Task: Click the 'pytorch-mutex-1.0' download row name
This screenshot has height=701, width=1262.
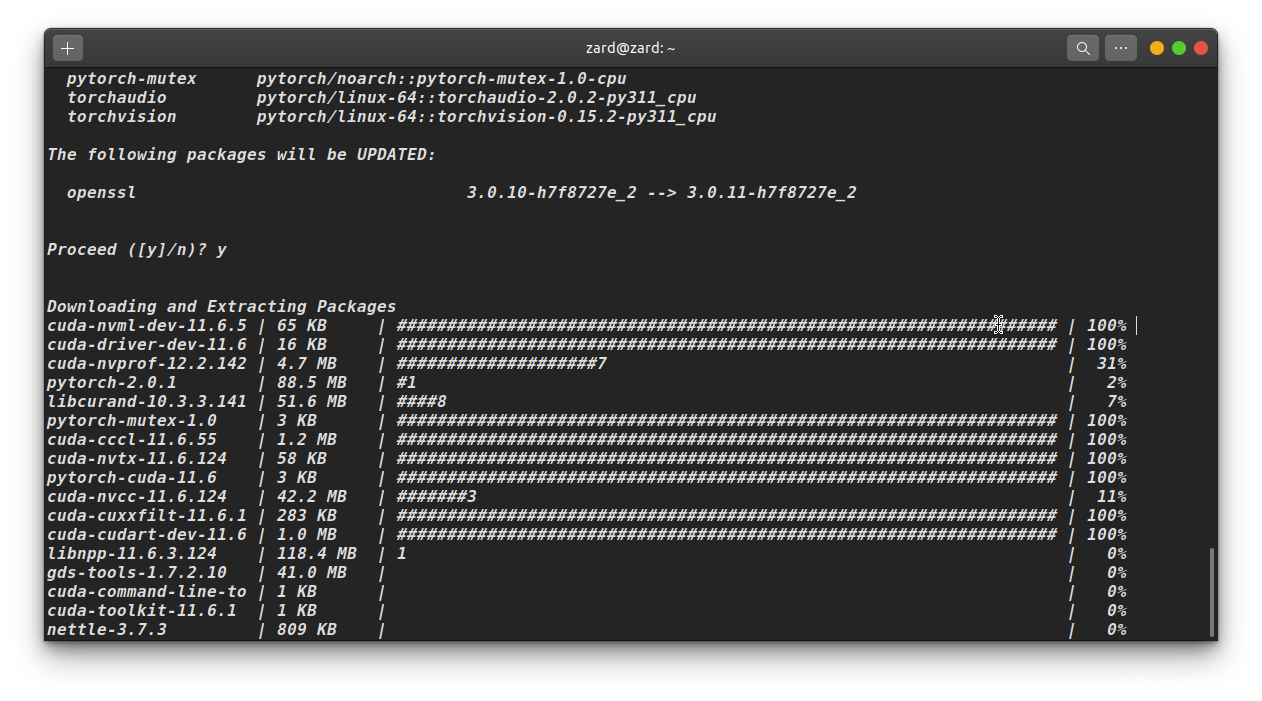Action: [132, 421]
